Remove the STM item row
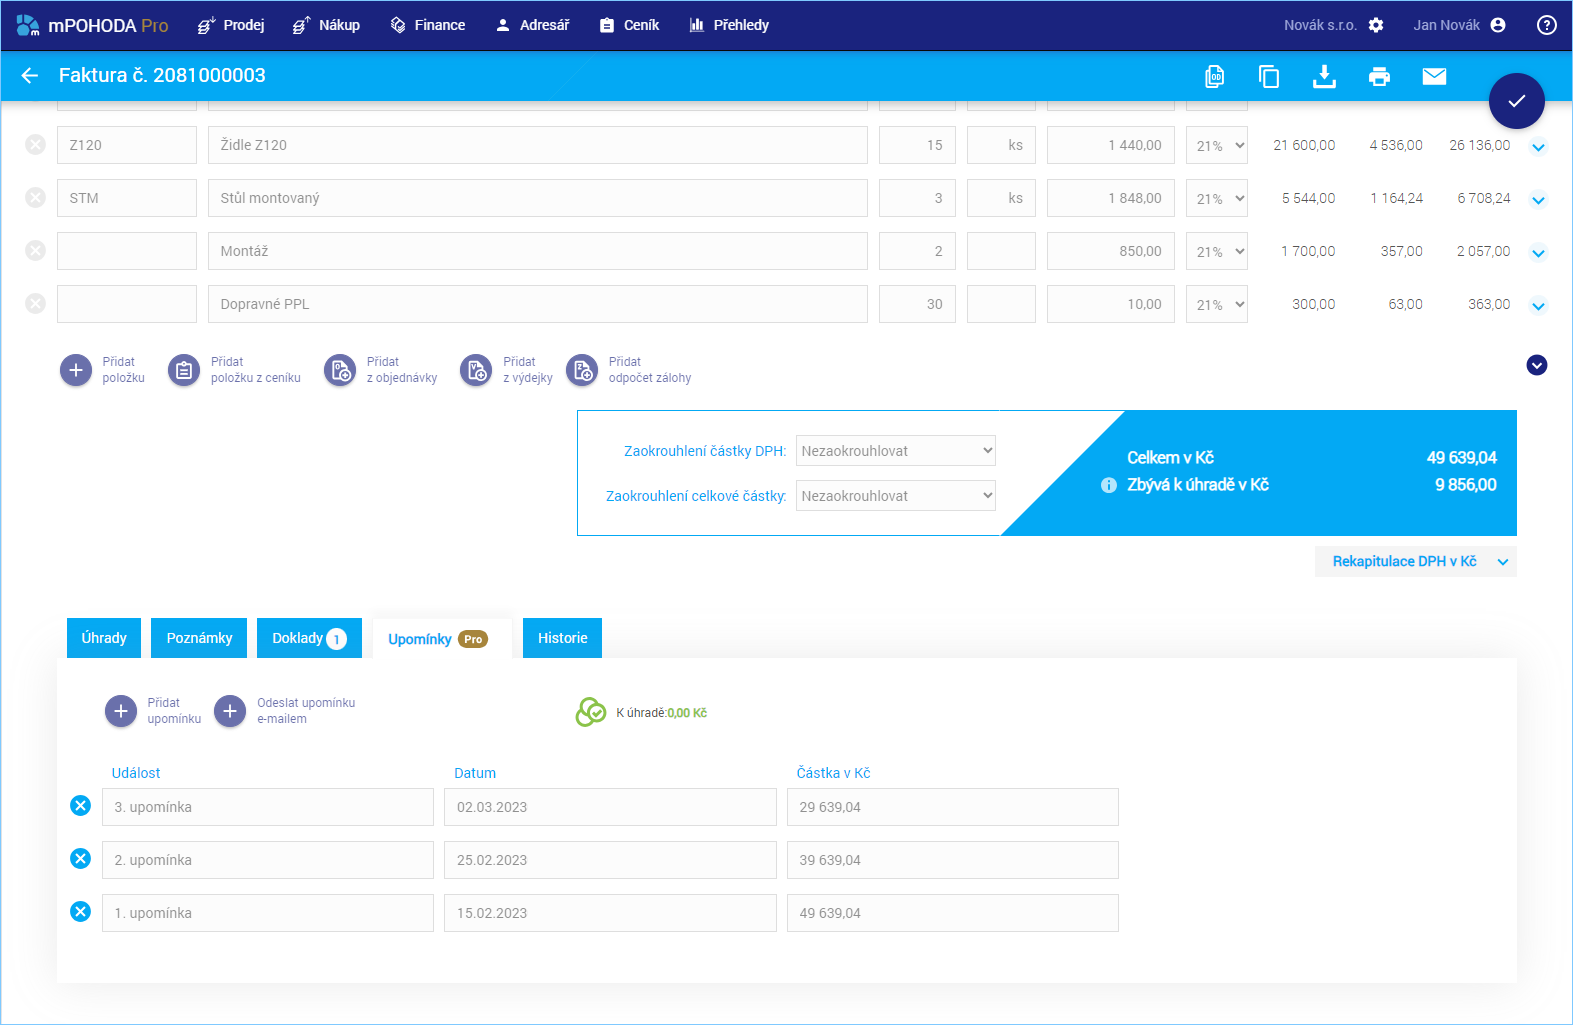This screenshot has width=1573, height=1025. (35, 198)
